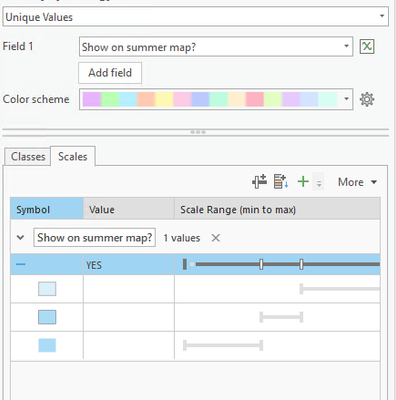Image resolution: width=396 pixels, height=400 pixels.
Task: Open the Field 1 dropdown
Action: point(216,47)
